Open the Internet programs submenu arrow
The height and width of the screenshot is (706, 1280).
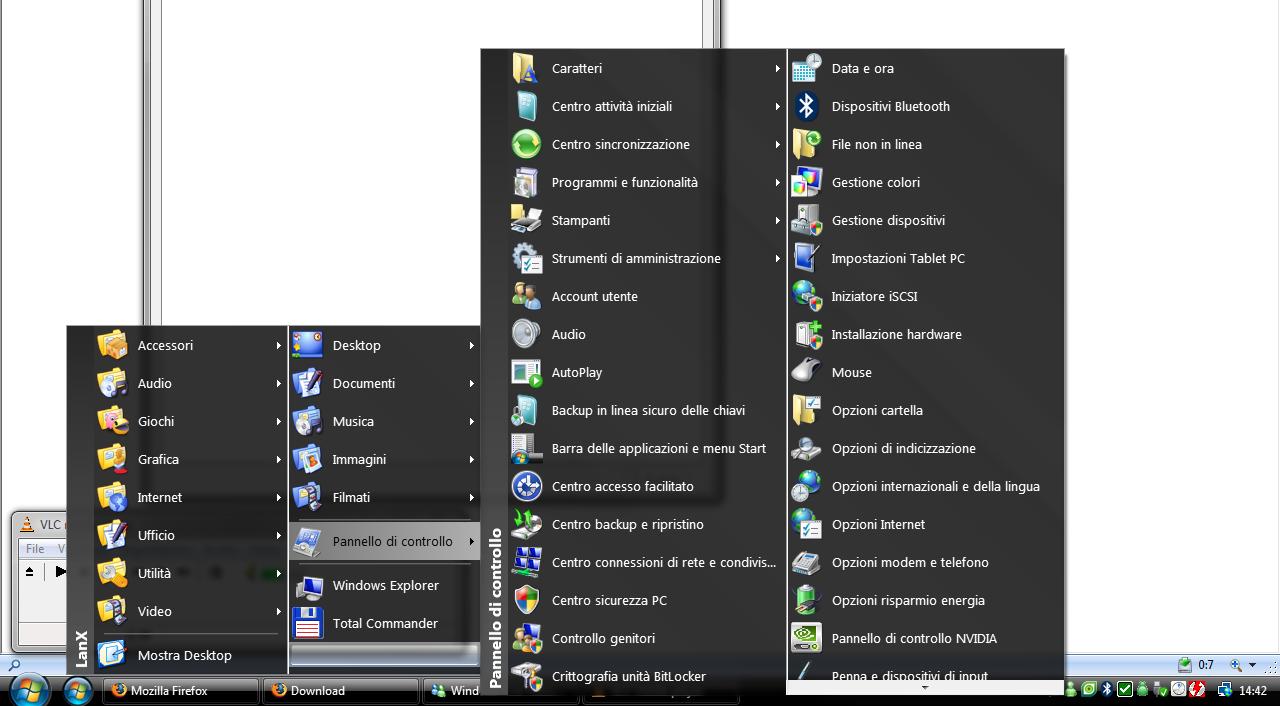pyautogui.click(x=279, y=498)
